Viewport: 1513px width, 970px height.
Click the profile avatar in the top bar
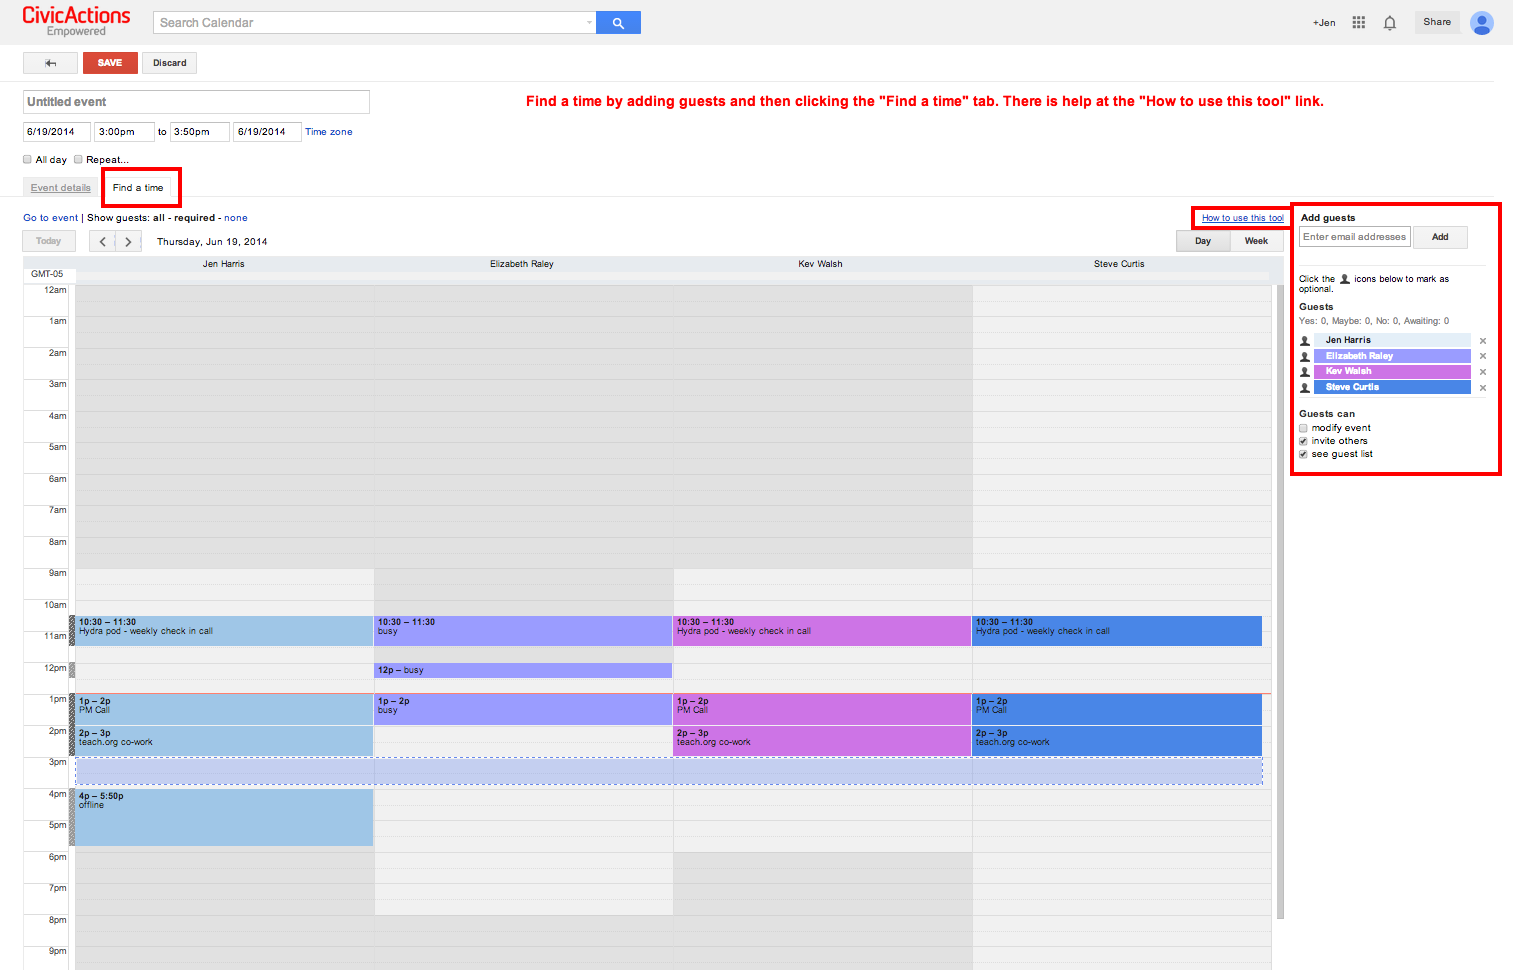pos(1481,22)
